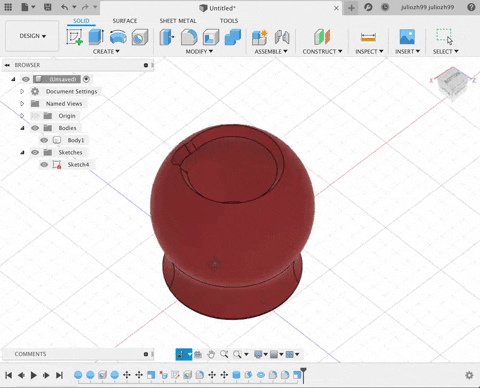Viewport: 480px width, 388px height.
Task: Open the CREATE dropdown menu
Action: click(106, 52)
